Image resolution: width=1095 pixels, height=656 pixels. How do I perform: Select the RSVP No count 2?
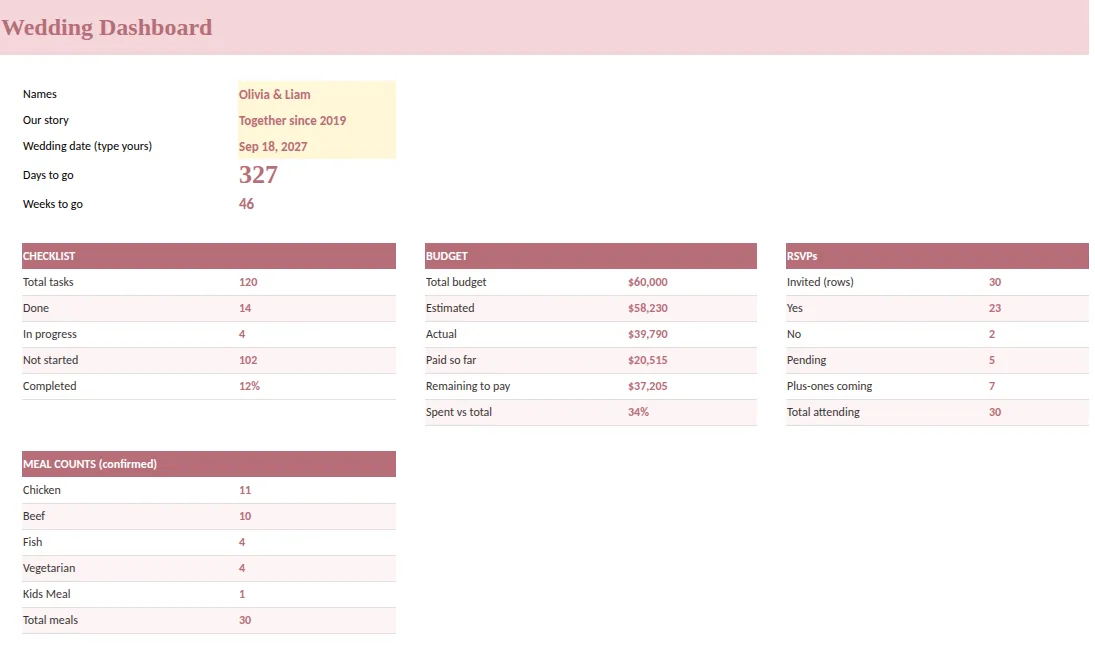point(992,334)
